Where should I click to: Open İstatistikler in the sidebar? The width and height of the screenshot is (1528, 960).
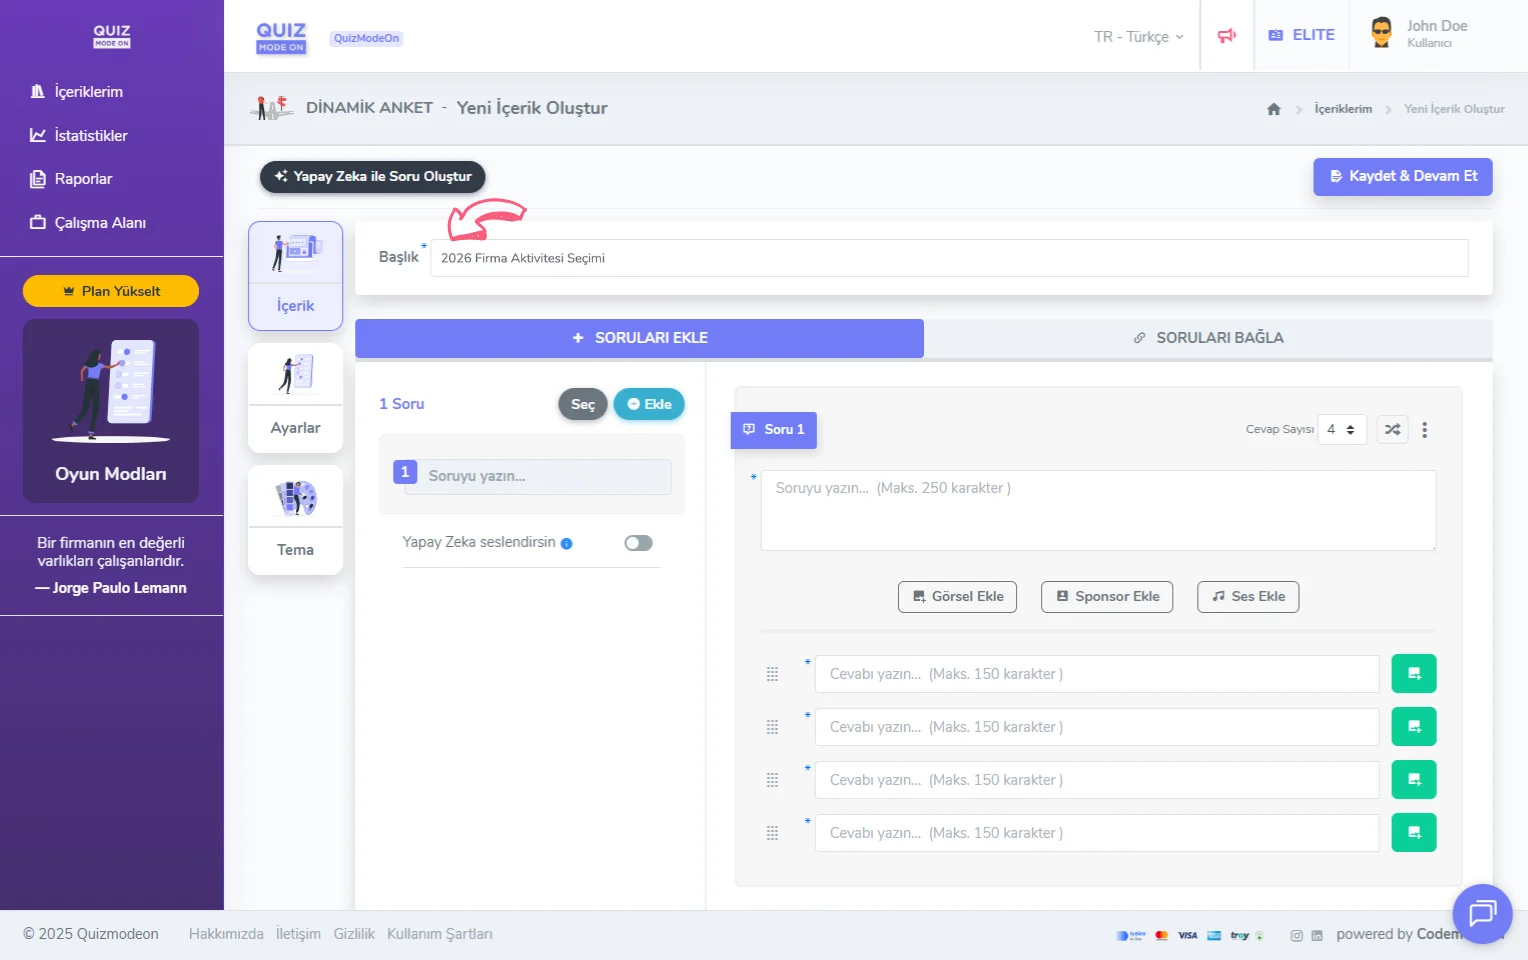pos(90,136)
